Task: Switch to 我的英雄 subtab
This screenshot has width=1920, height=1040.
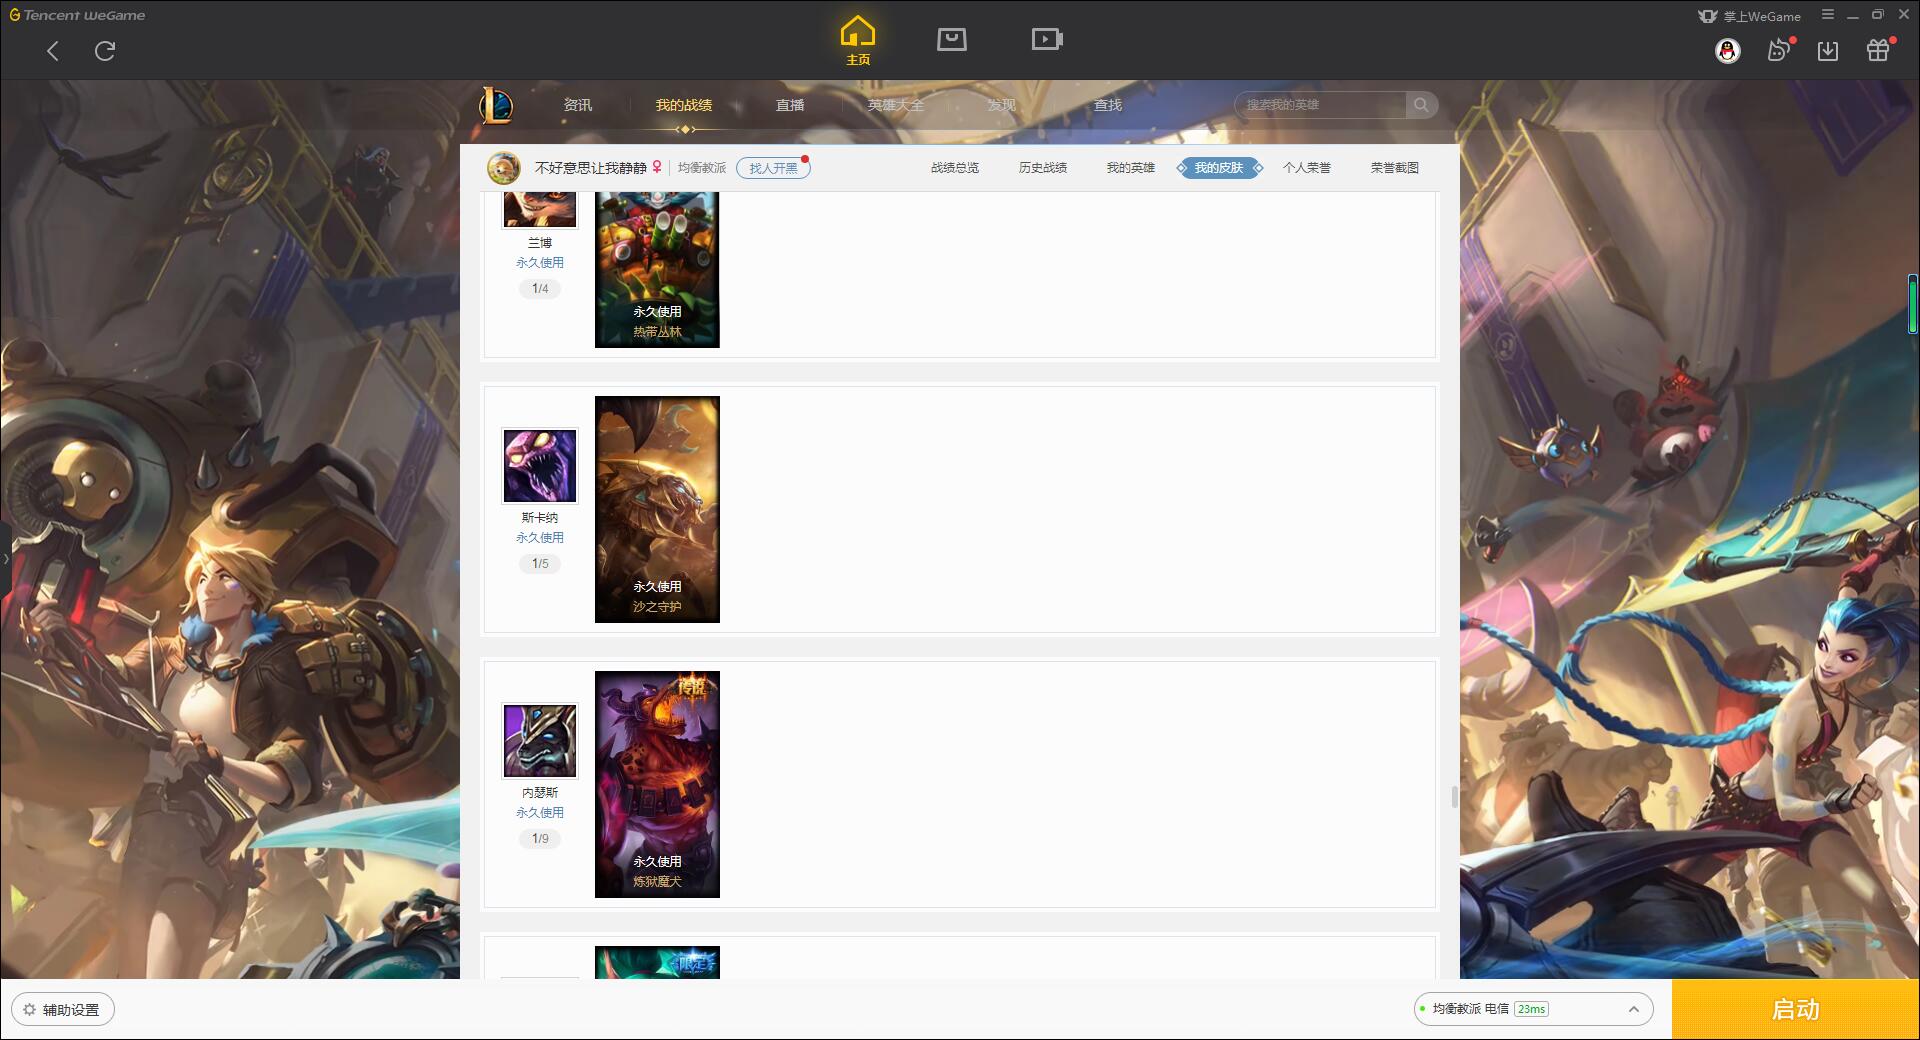Action: pos(1131,168)
